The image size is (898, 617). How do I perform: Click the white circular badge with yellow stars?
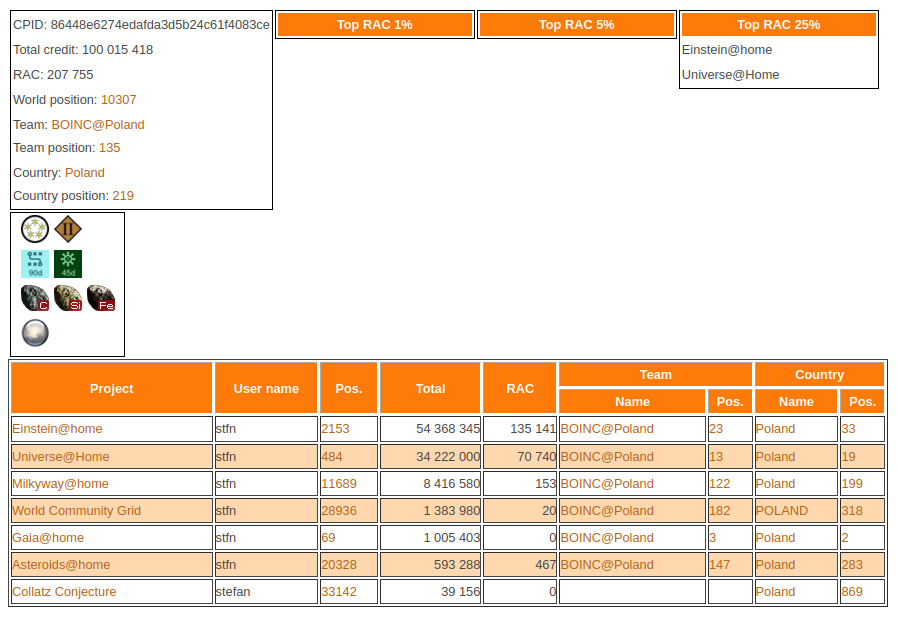click(35, 229)
